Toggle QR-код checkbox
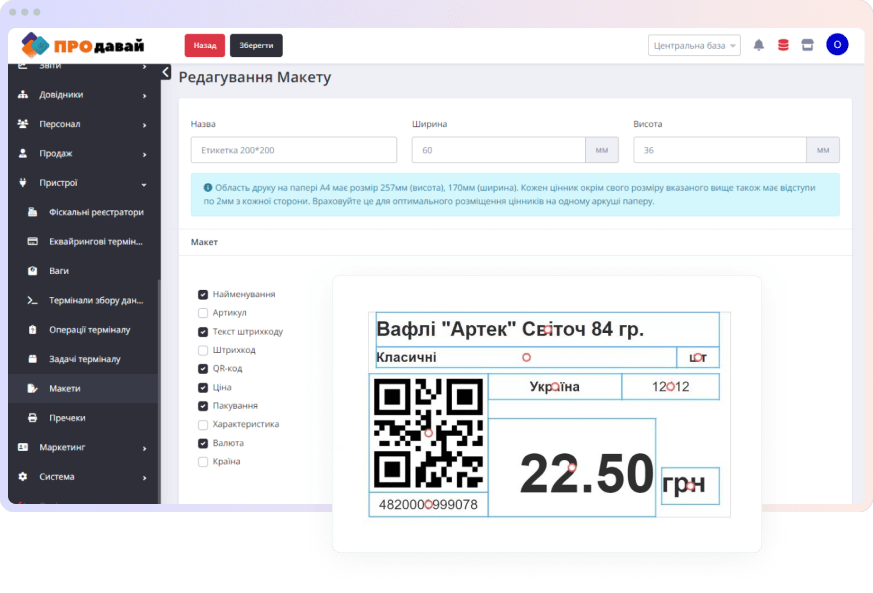The image size is (873, 593). (x=203, y=369)
